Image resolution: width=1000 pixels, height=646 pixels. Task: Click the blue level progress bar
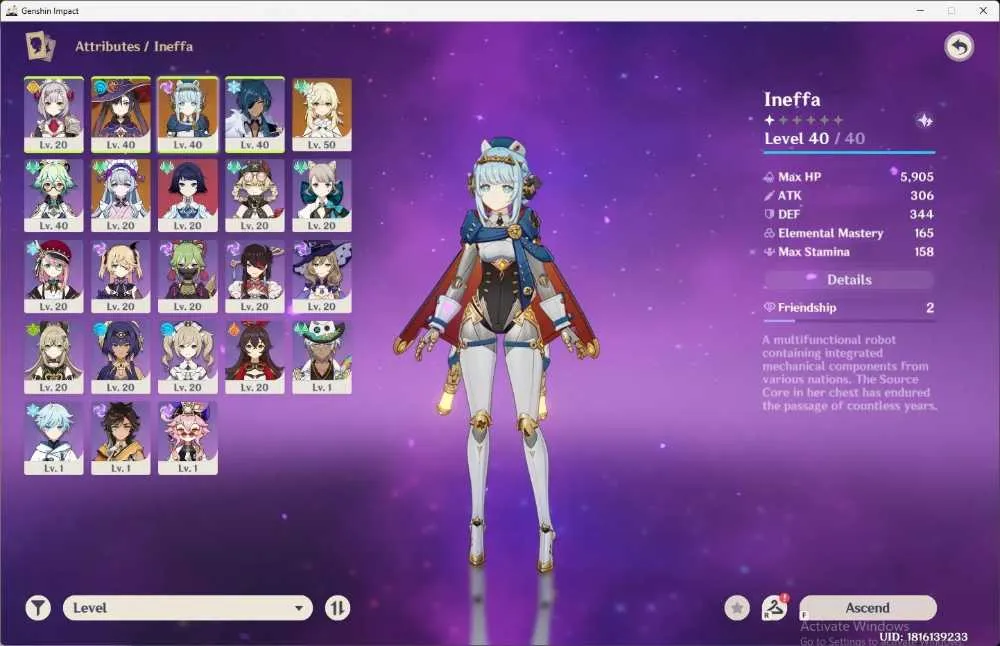(849, 153)
